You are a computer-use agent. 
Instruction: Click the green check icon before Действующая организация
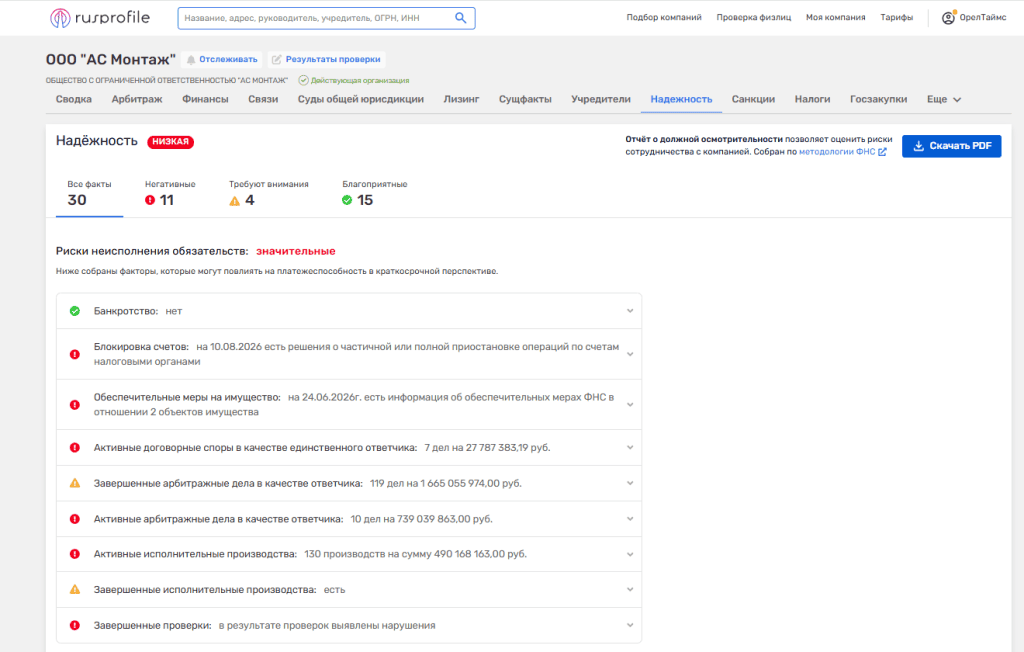point(303,80)
